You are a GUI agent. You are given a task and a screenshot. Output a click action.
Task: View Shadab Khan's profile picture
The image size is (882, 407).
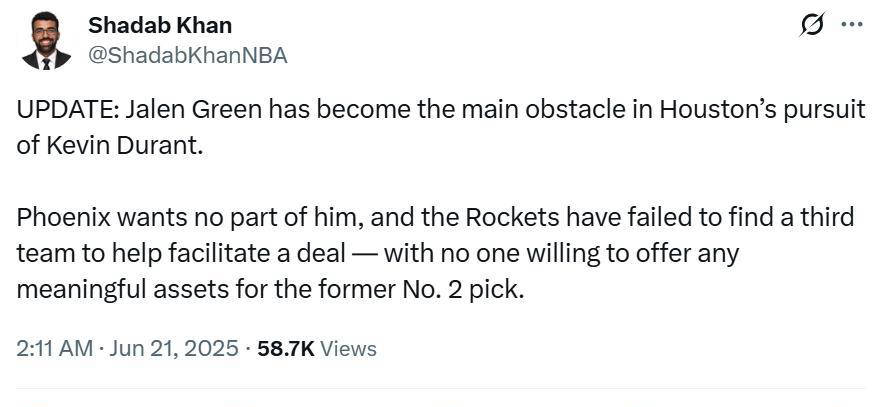(x=47, y=41)
